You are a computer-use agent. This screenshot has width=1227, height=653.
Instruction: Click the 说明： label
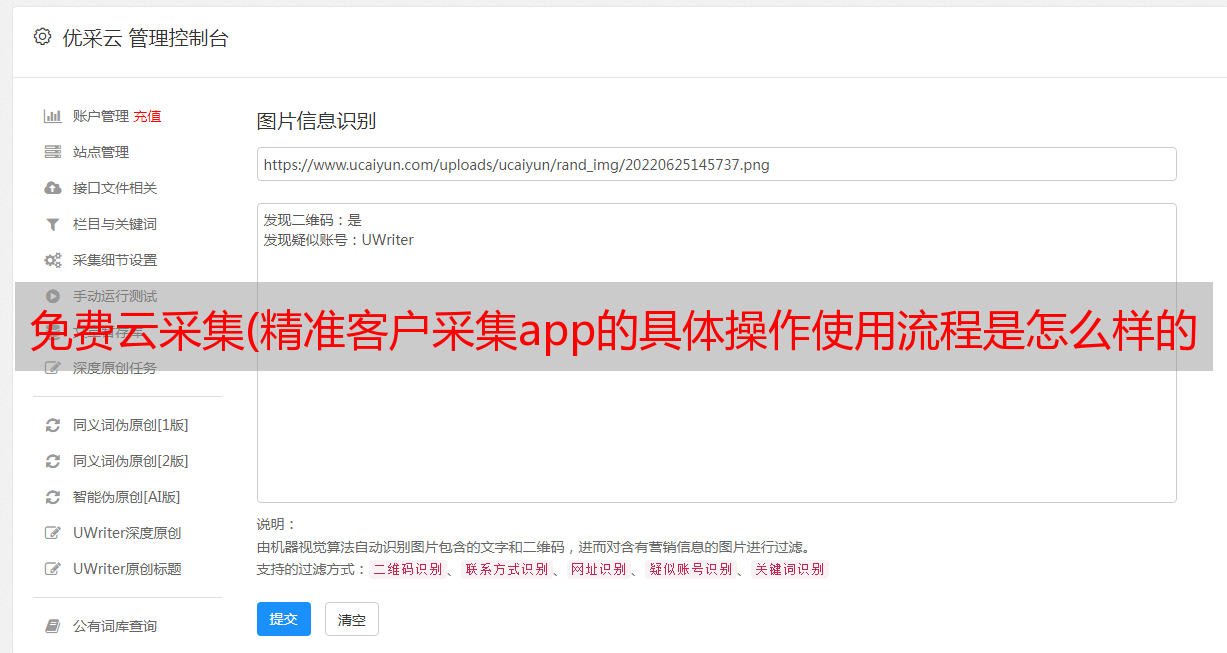coord(277,524)
